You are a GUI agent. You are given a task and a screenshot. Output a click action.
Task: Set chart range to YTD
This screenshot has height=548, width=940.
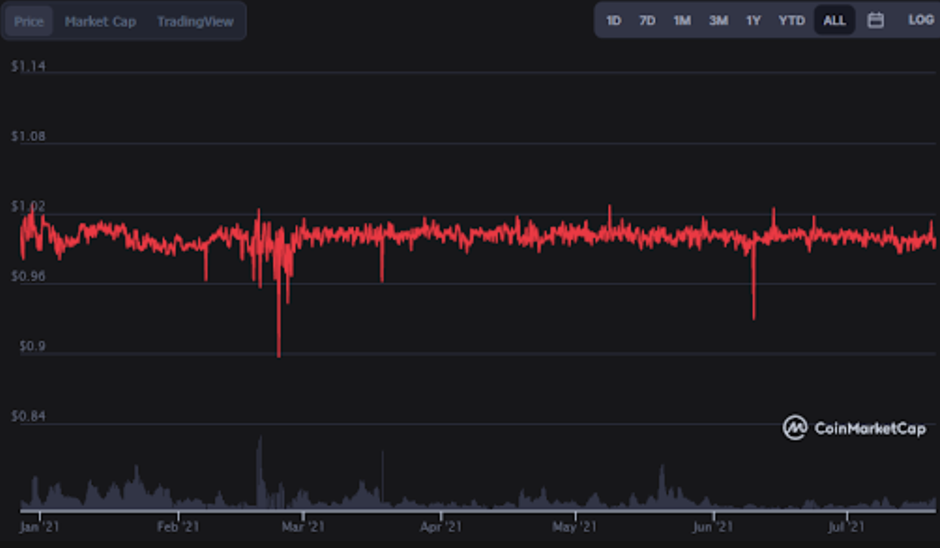(791, 20)
